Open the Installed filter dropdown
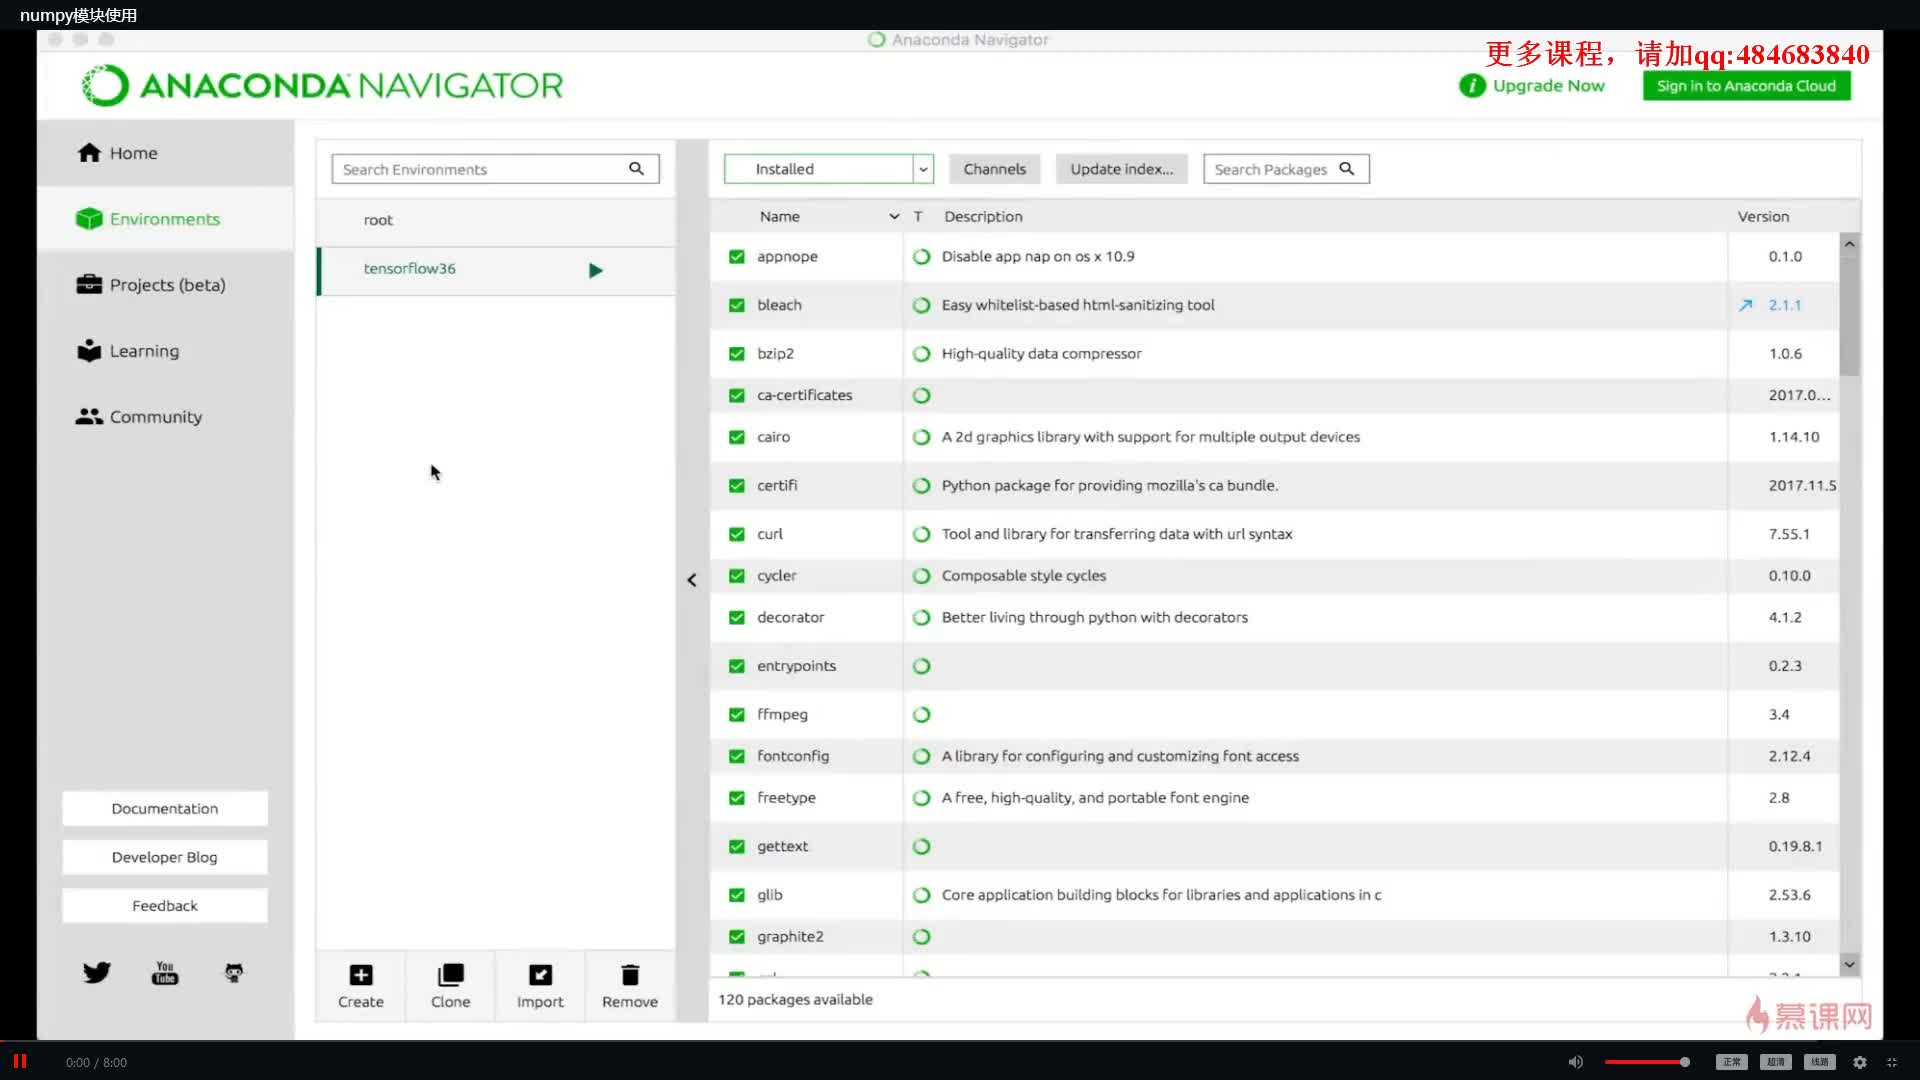Viewport: 1920px width, 1080px height. pyautogui.click(x=828, y=169)
